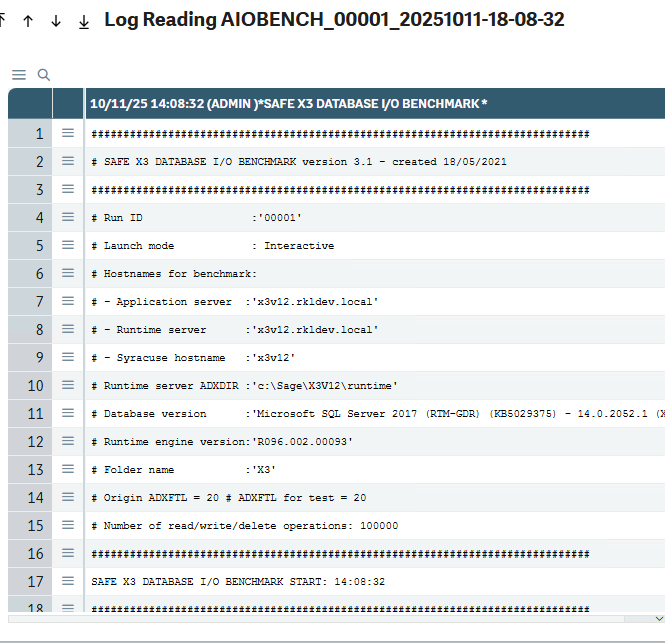Open row actions icon for line 4
This screenshot has height=643, width=665.
coord(68,217)
